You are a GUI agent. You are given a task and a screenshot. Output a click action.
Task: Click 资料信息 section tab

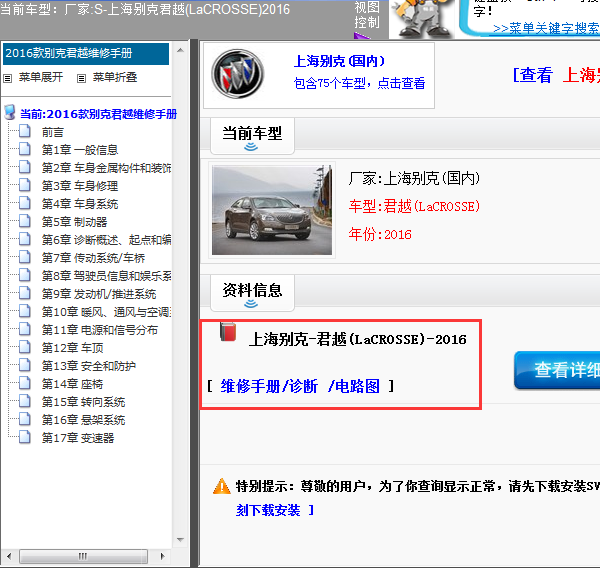point(252,293)
